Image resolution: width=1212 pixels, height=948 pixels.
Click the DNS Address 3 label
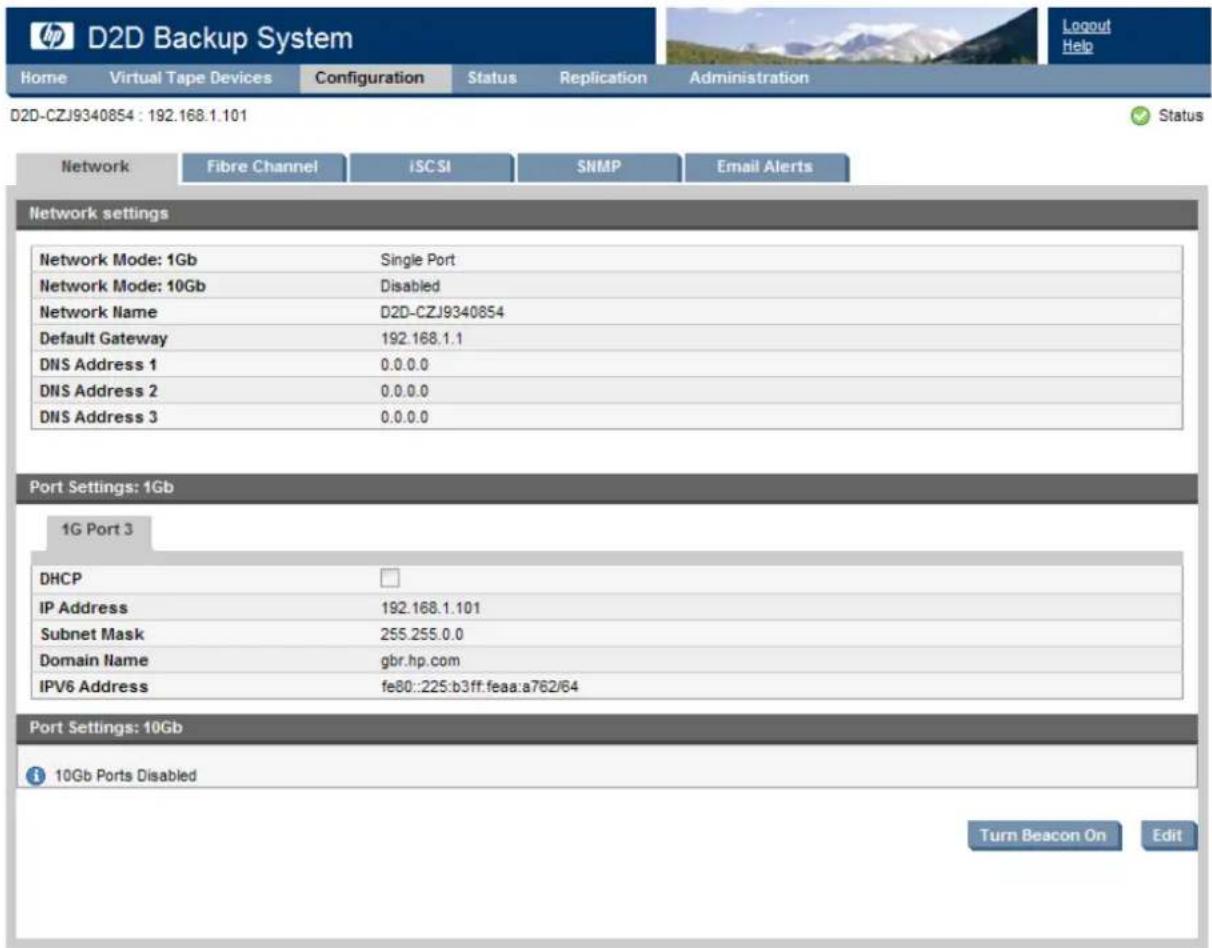coord(98,417)
